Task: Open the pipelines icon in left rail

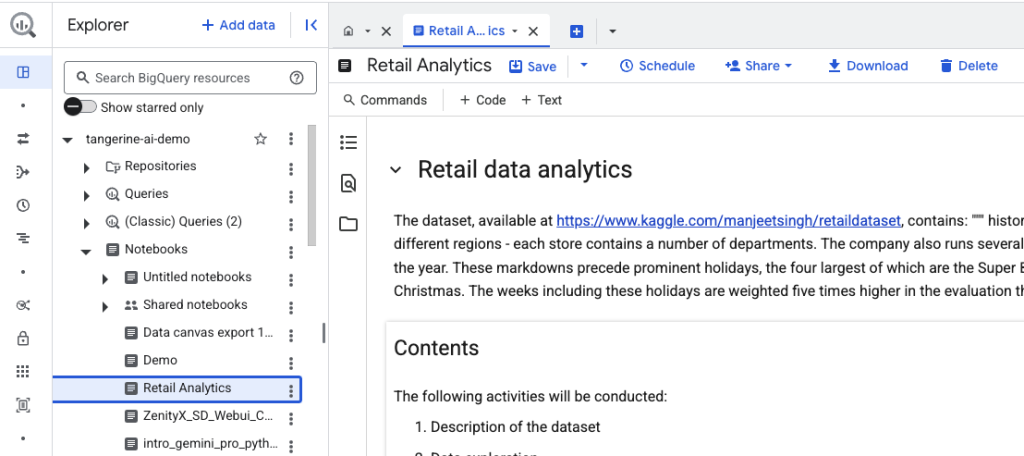Action: tap(23, 172)
